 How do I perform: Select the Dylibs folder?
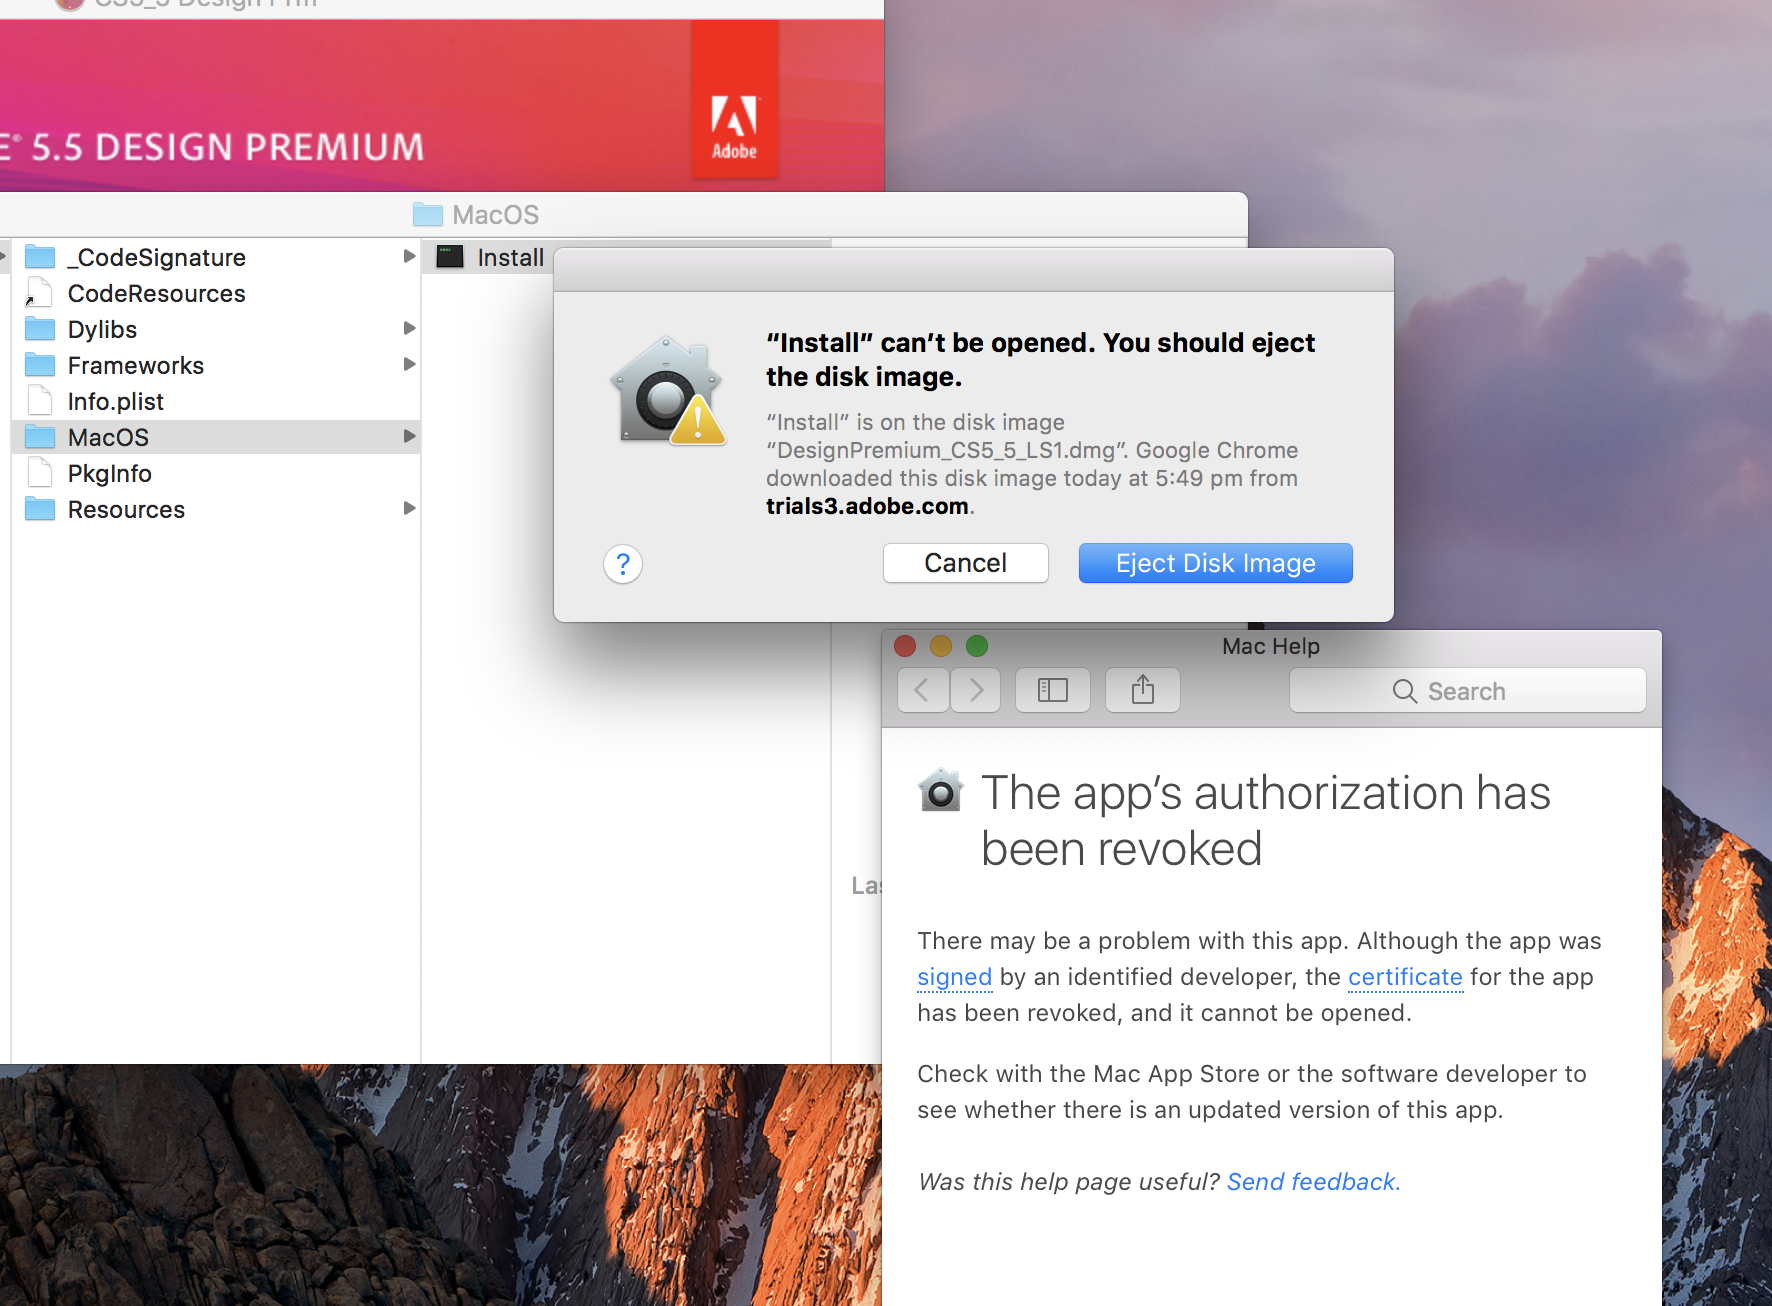[x=216, y=329]
